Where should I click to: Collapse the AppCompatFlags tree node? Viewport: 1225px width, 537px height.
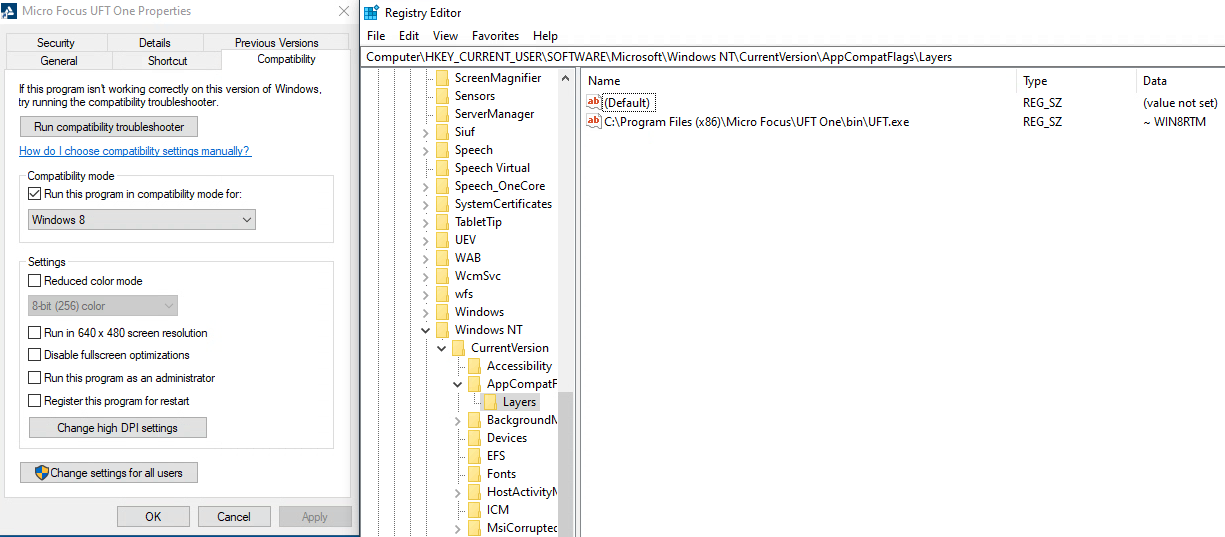(x=458, y=384)
